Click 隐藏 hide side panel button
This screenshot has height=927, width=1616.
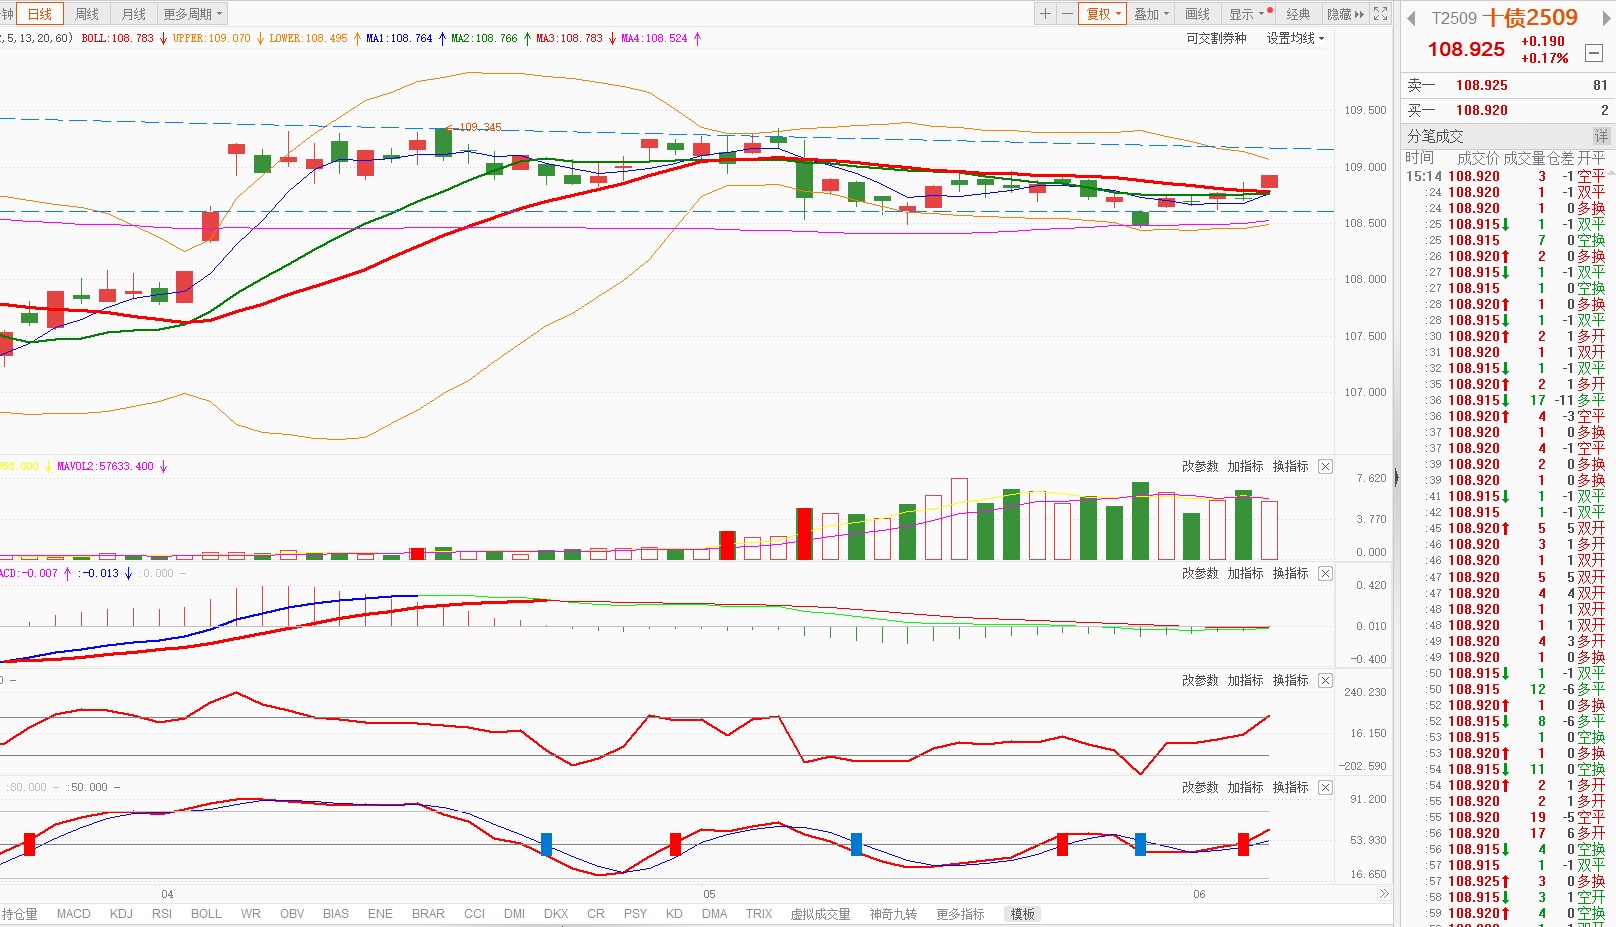1345,14
